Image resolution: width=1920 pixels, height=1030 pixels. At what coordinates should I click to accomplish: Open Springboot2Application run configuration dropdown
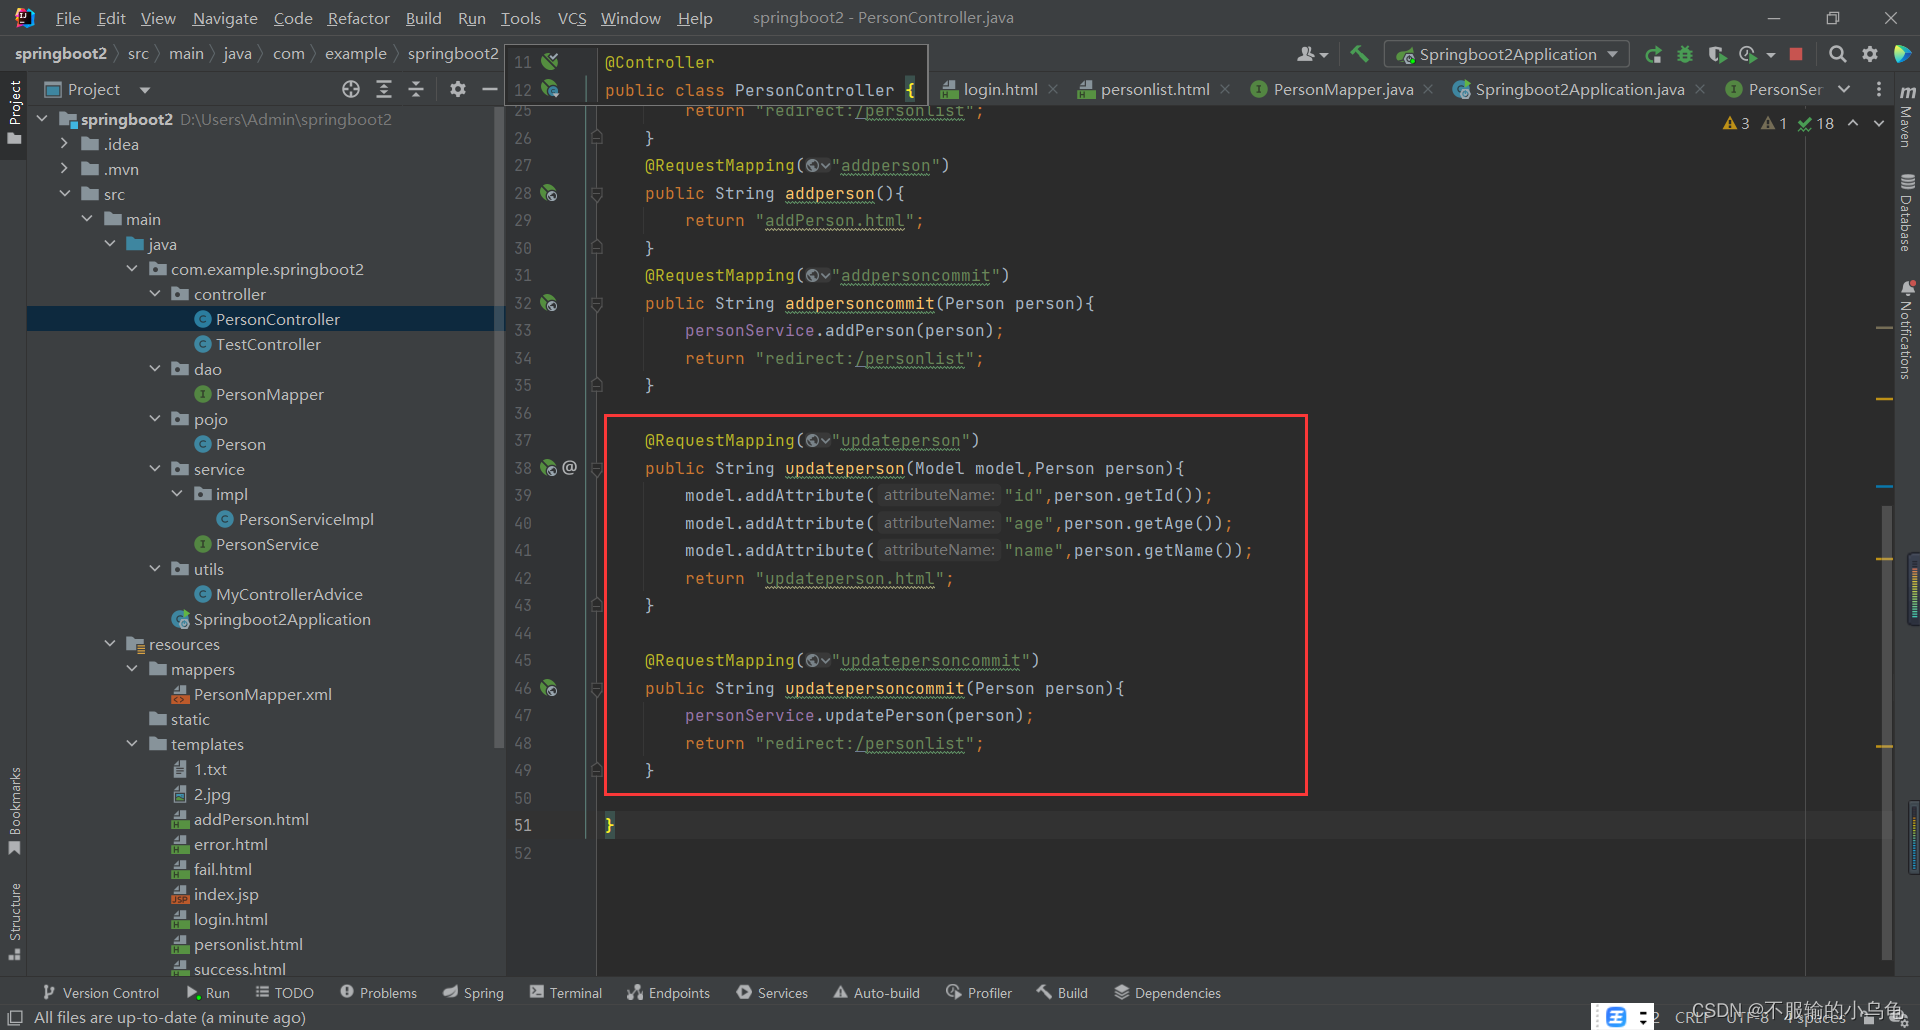click(1506, 54)
